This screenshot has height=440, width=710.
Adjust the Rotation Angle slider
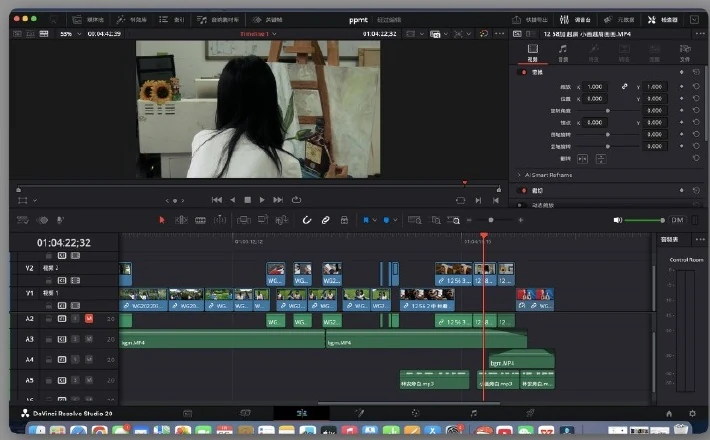(x=608, y=110)
